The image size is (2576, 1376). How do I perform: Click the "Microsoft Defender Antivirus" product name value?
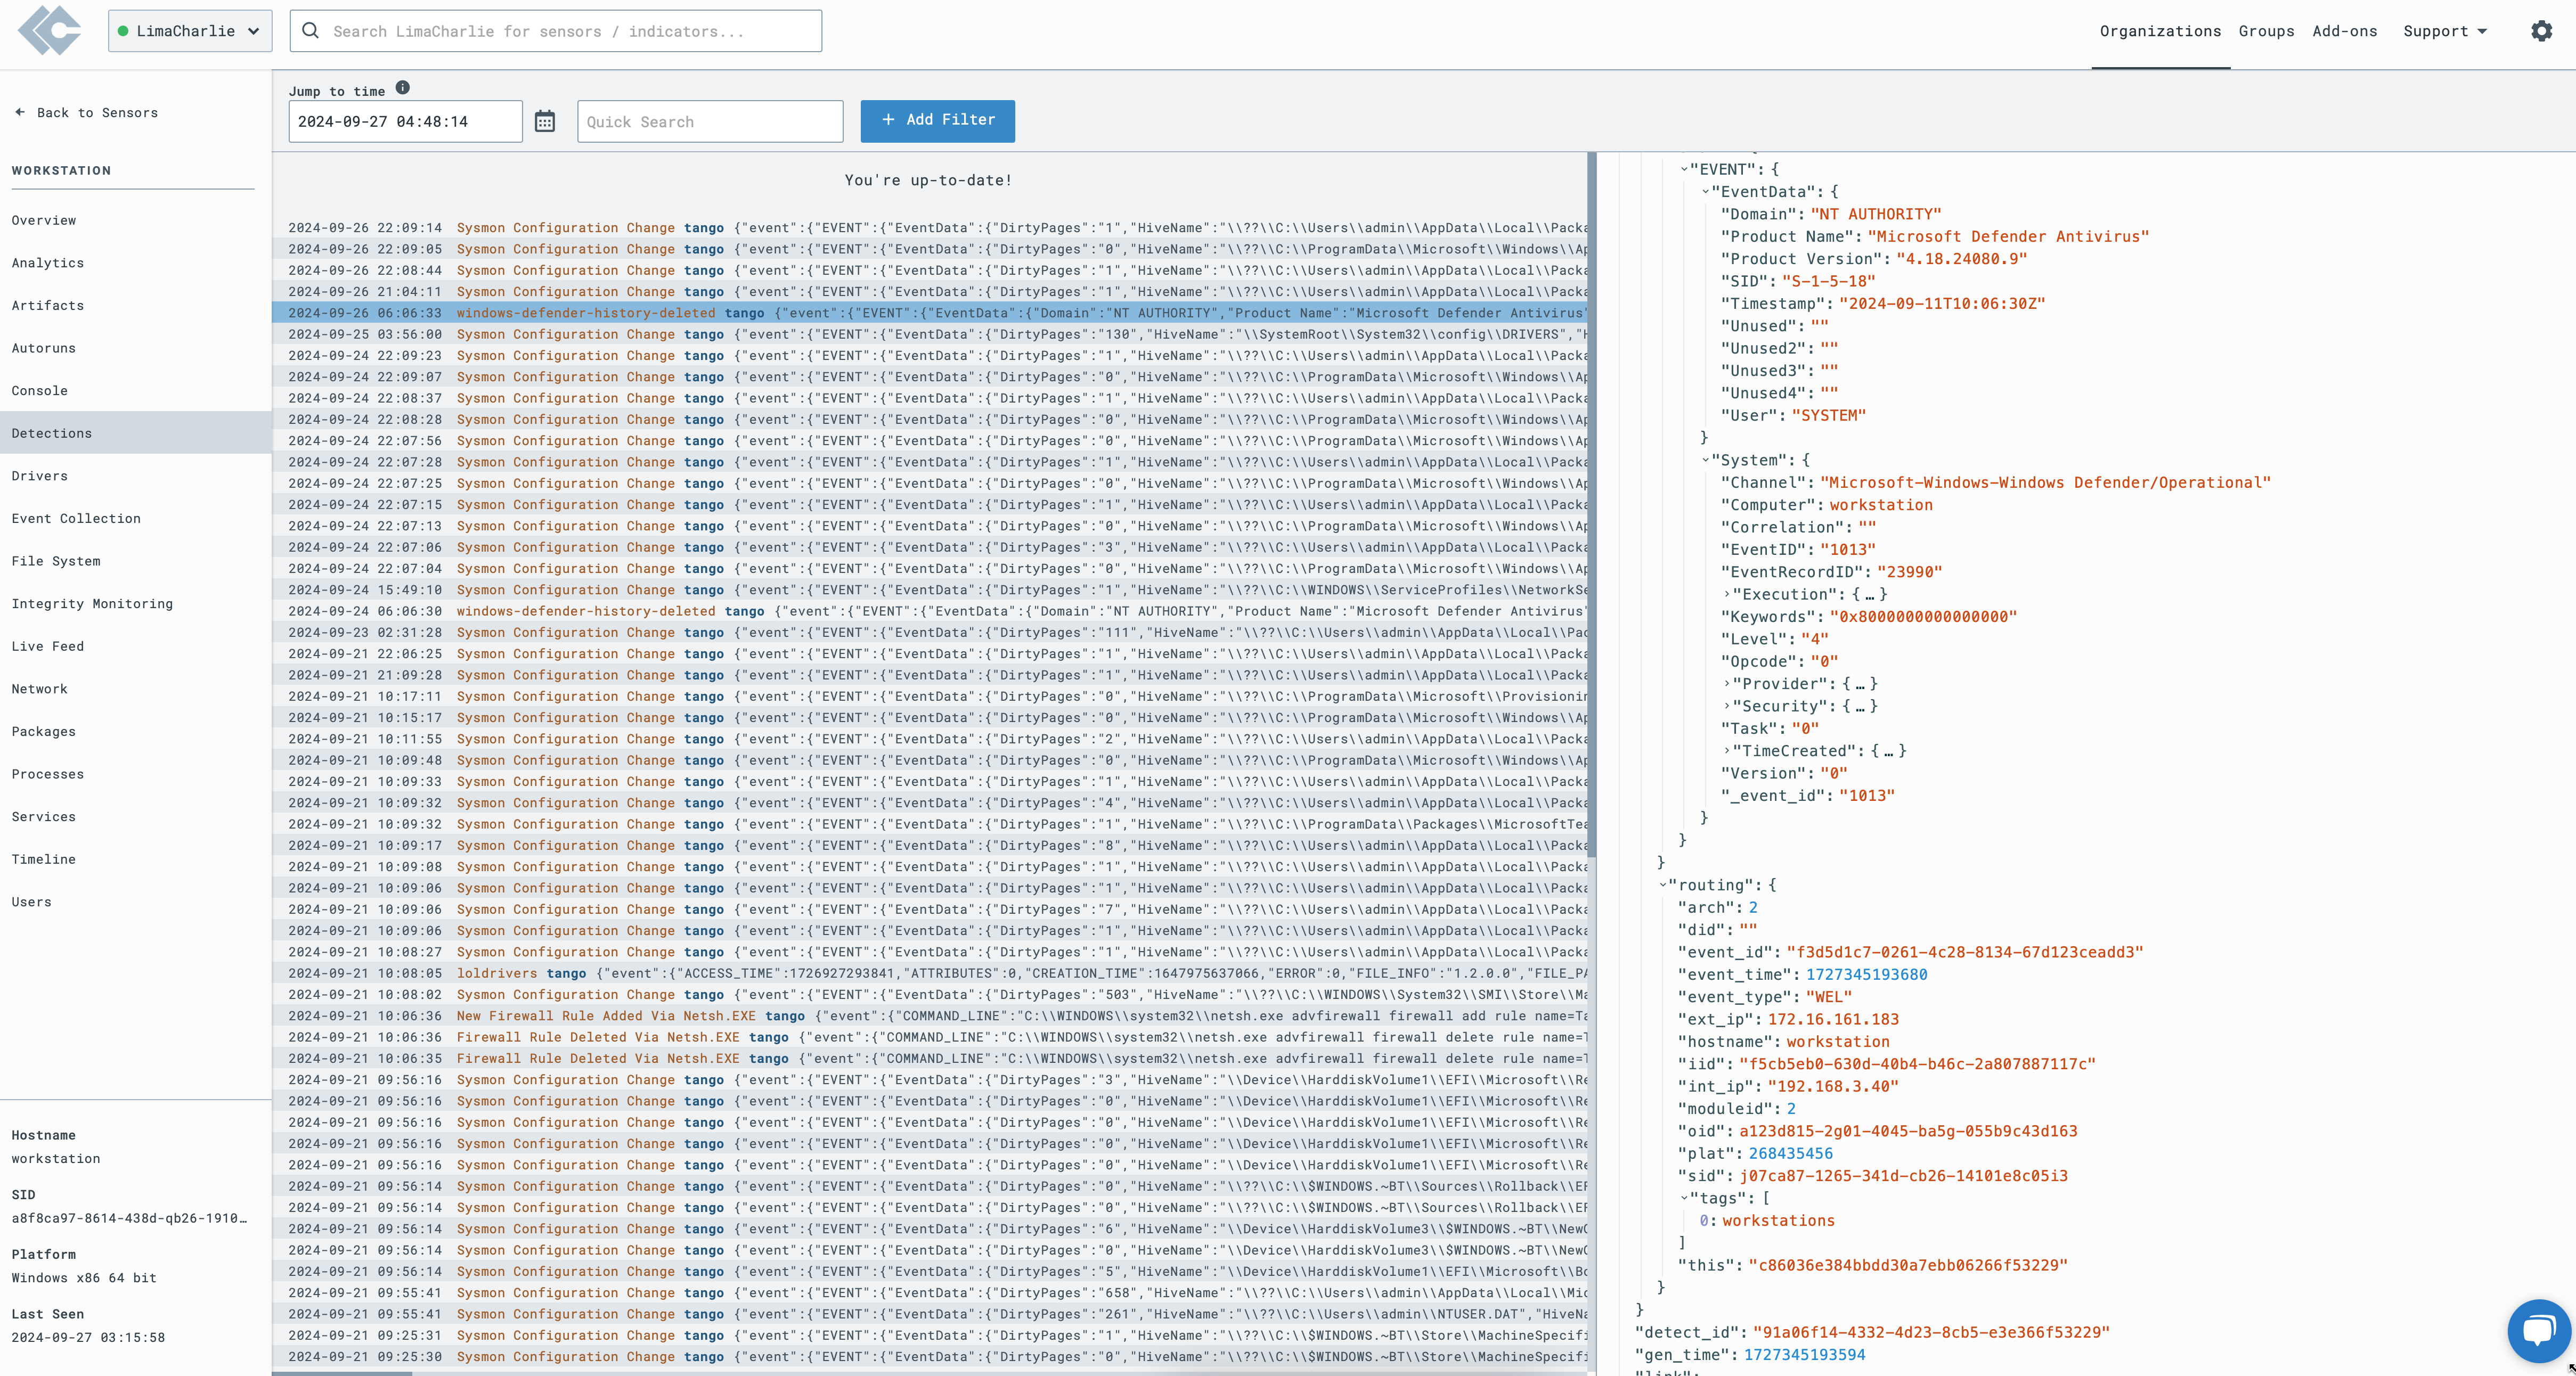(2008, 237)
